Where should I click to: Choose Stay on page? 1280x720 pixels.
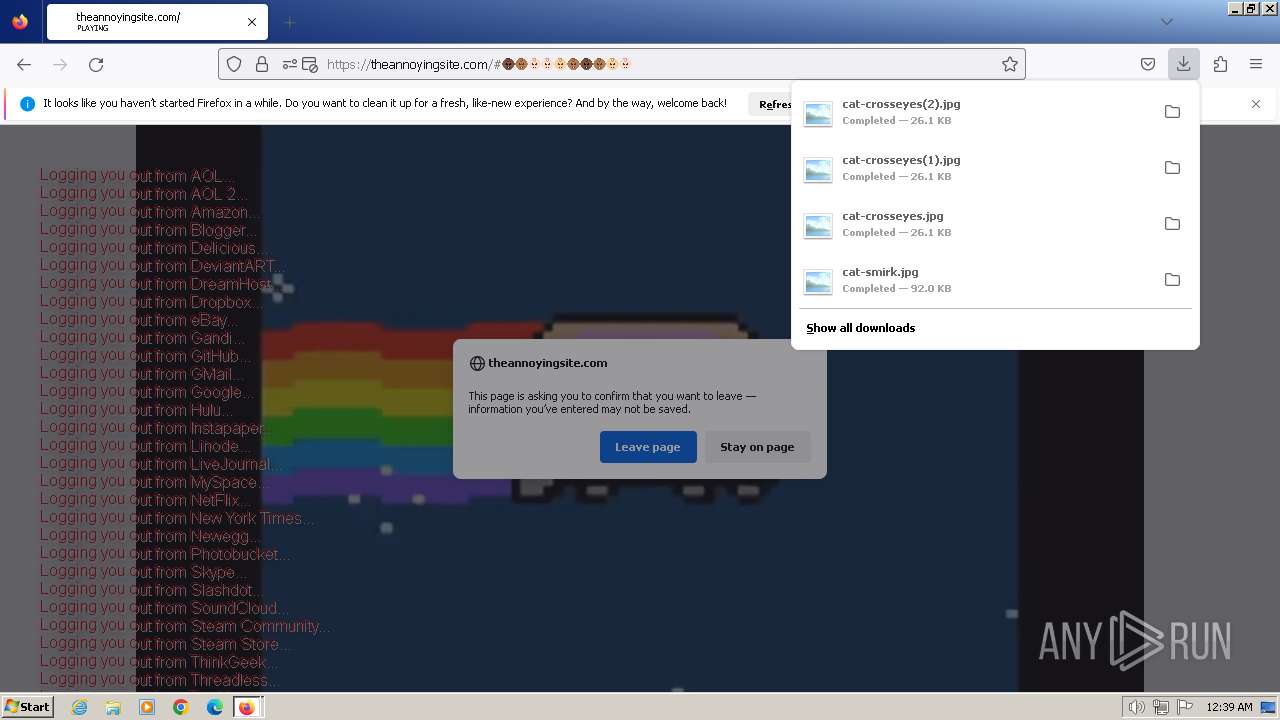757,447
